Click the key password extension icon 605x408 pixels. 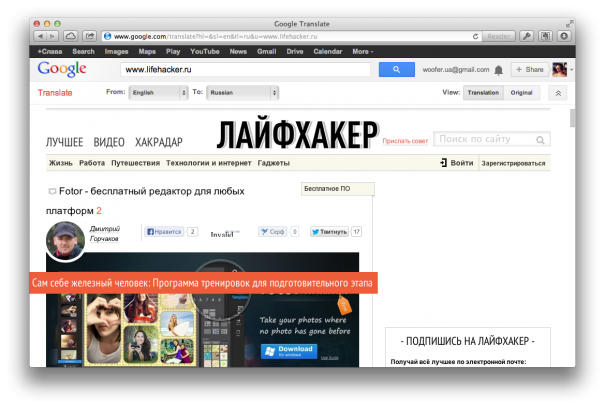pyautogui.click(x=527, y=36)
